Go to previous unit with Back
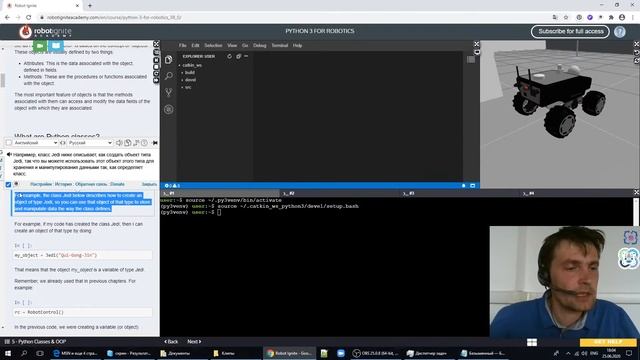640x360 pixels. tap(171, 342)
